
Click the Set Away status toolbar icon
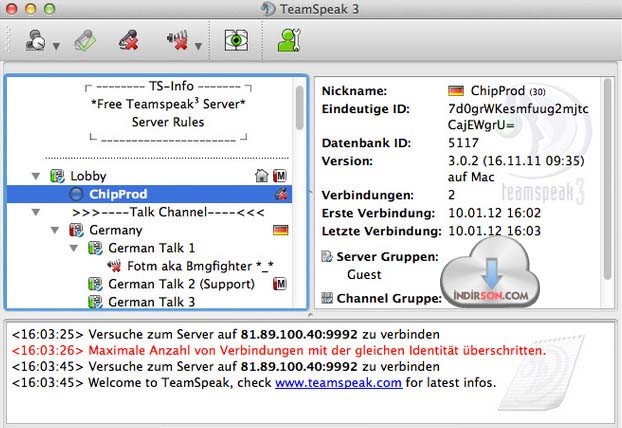click(x=35, y=40)
